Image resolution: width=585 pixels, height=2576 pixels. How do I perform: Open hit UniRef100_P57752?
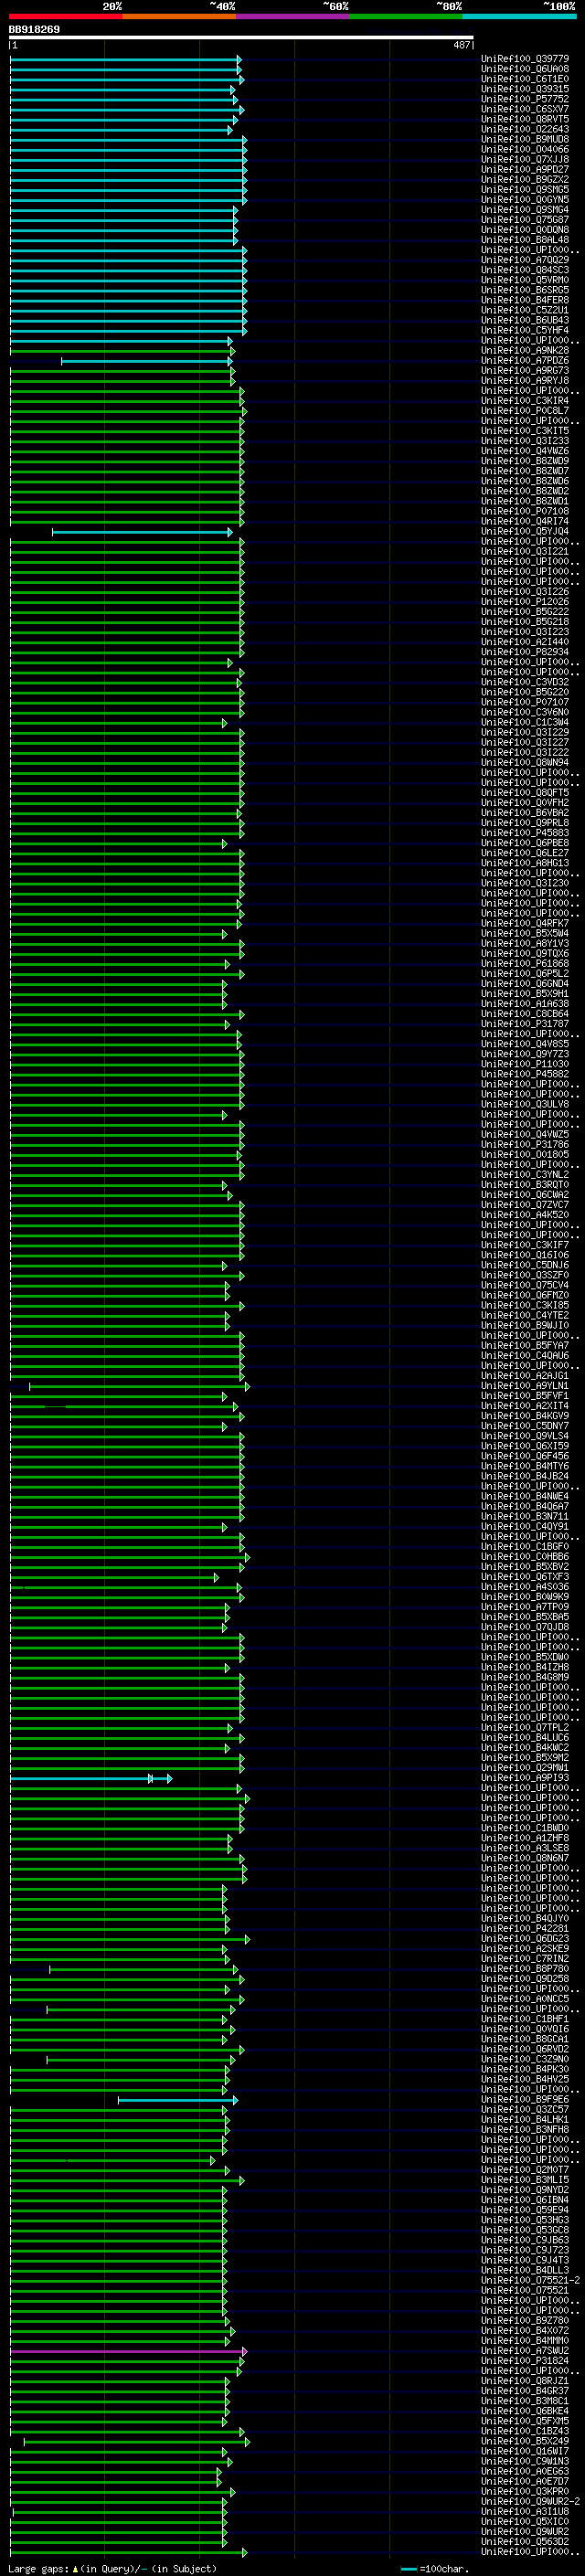coord(525,99)
